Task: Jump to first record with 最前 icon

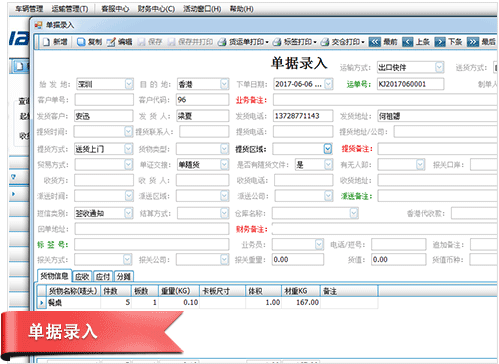Action: click(375, 42)
